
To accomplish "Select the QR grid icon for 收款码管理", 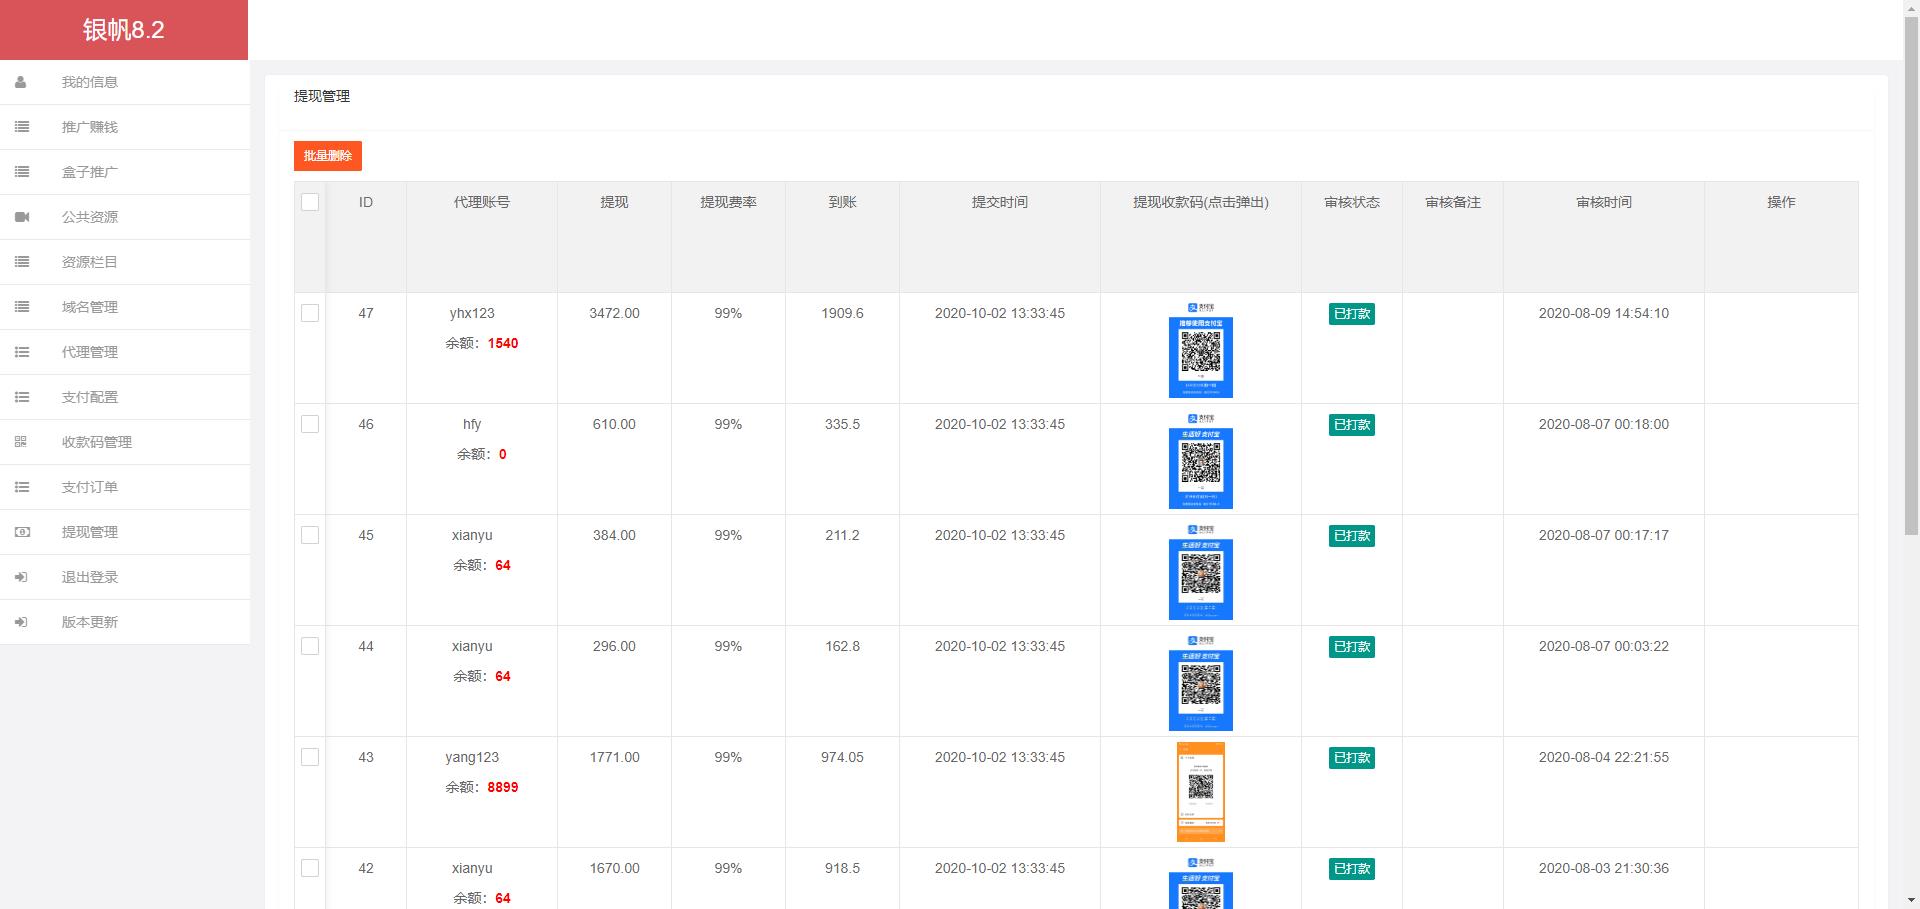I will click(x=21, y=442).
